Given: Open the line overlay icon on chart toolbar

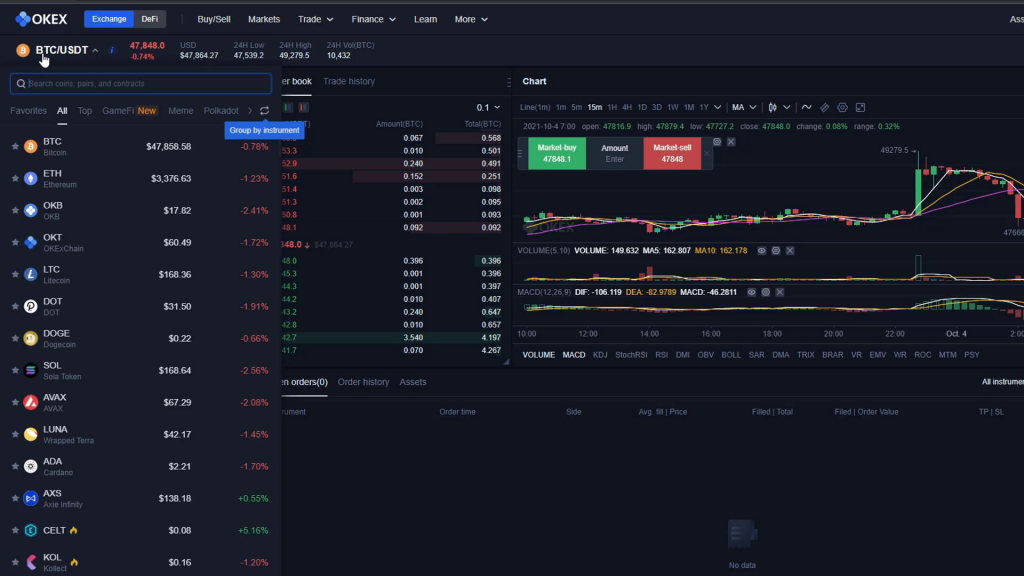Looking at the screenshot, I should coord(807,106).
